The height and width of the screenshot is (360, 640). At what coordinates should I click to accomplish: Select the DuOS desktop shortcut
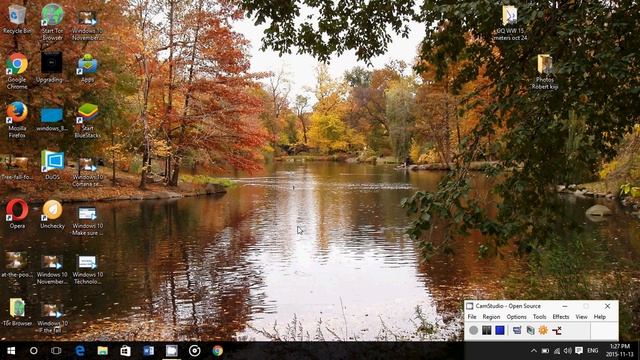(x=52, y=165)
